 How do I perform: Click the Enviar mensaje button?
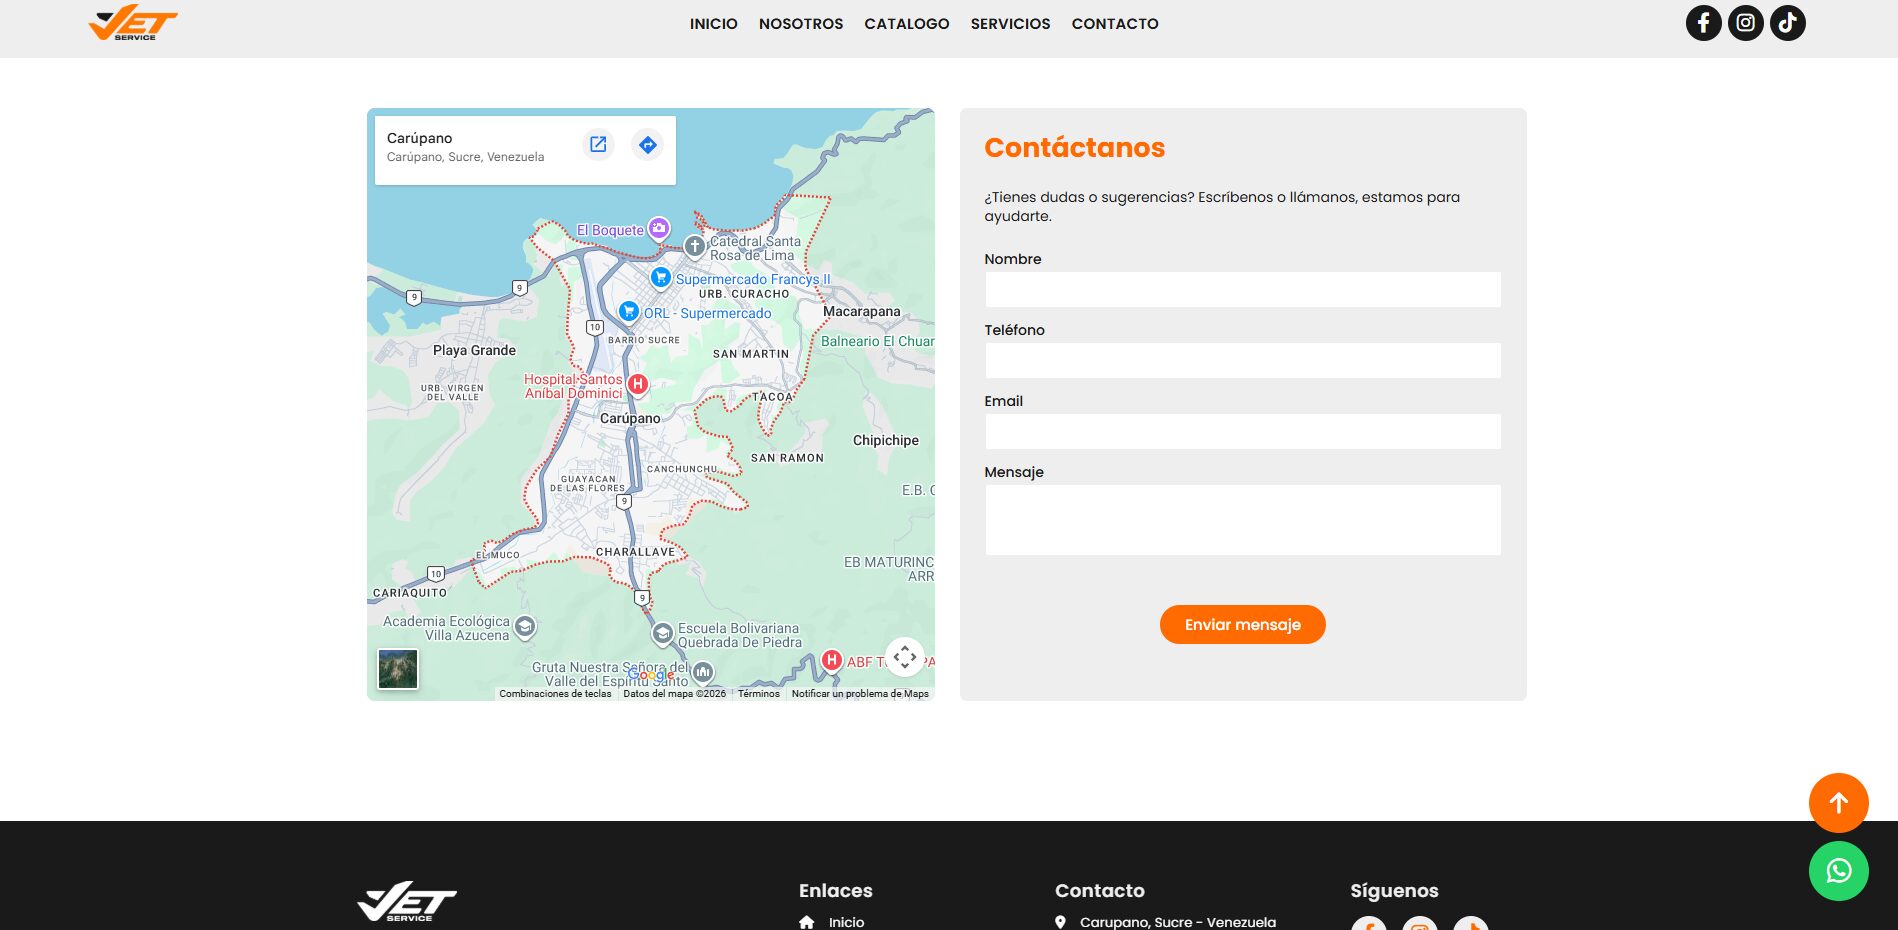pos(1242,625)
